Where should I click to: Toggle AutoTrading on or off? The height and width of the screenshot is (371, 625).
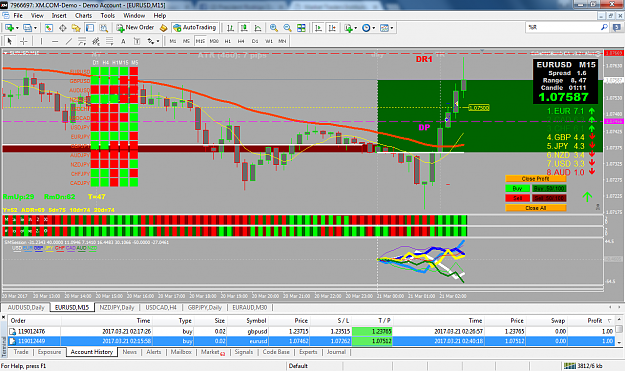click(195, 27)
